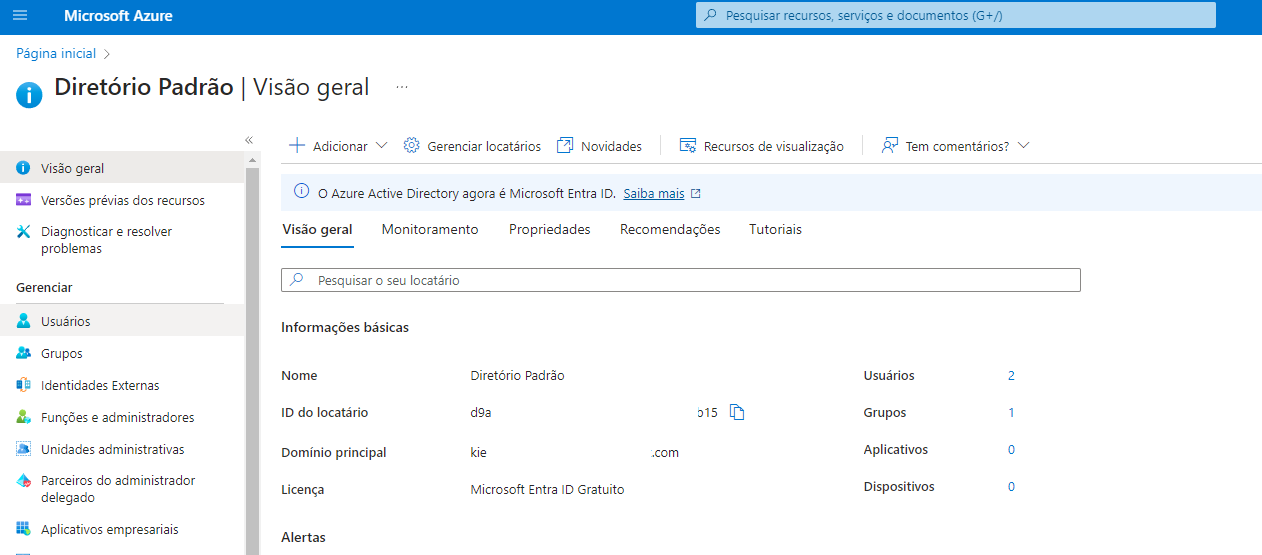Click the Recursos de visualização icon
This screenshot has height=555, width=1262.
[688, 146]
